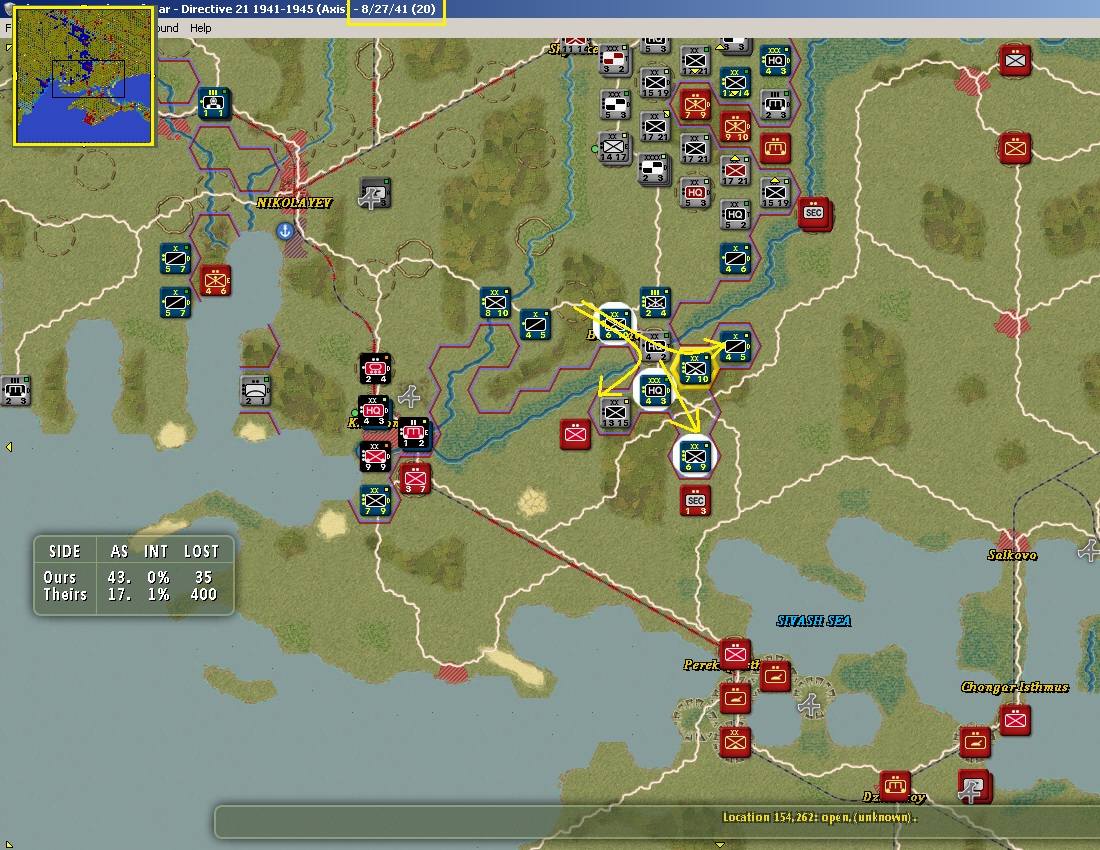The image size is (1100, 850).
Task: Click the red artillery counter without strength numbers
Action: [x=775, y=149]
